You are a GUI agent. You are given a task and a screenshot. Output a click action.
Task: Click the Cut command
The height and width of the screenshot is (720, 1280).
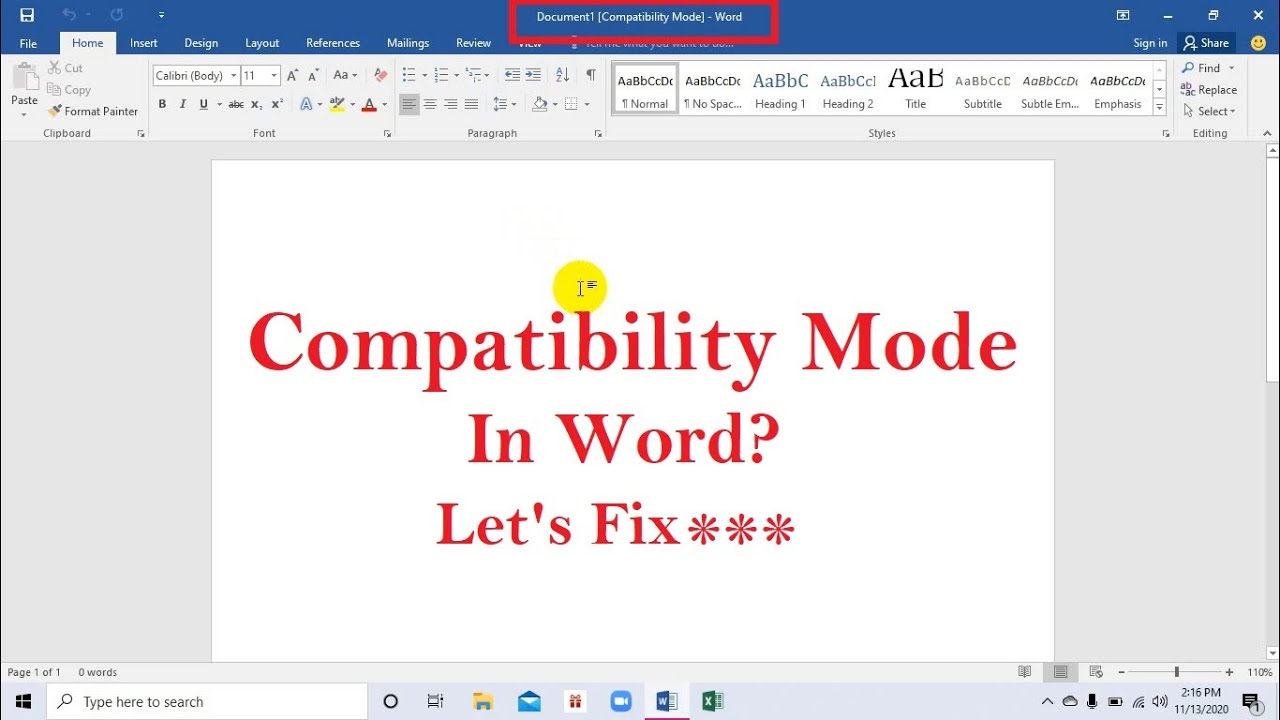pos(66,68)
